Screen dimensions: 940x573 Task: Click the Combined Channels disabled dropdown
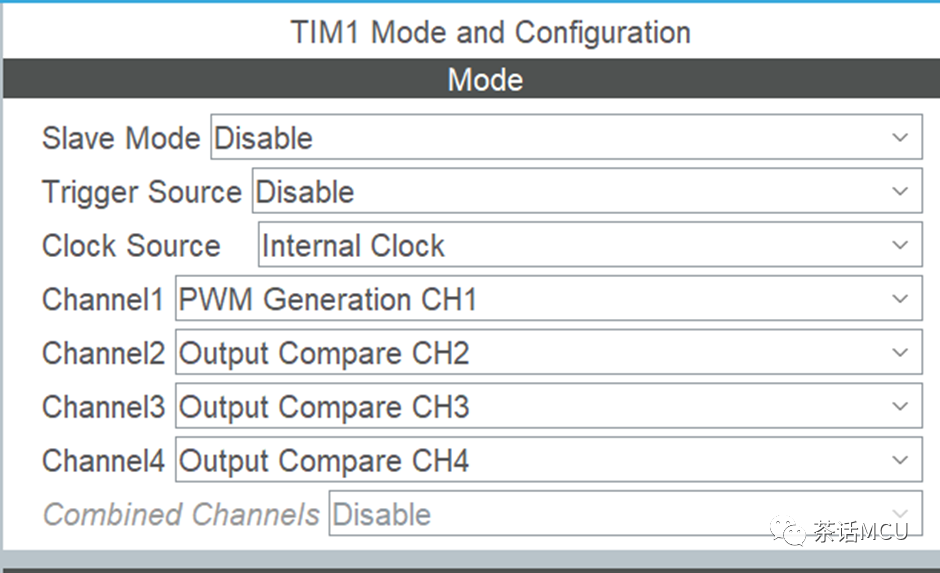[625, 513]
